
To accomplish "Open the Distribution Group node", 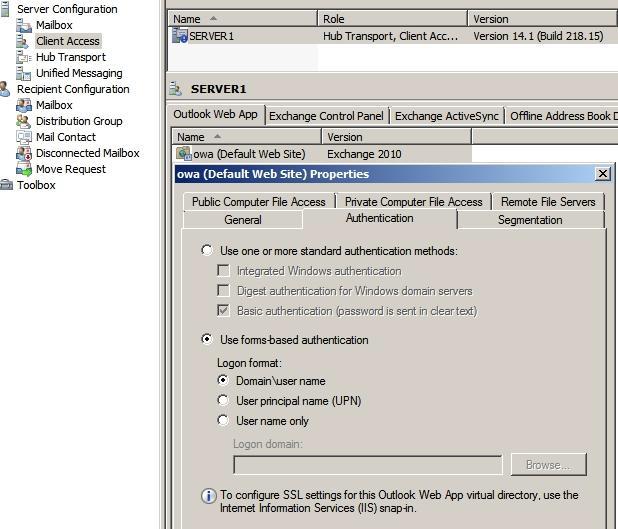I will (79, 121).
